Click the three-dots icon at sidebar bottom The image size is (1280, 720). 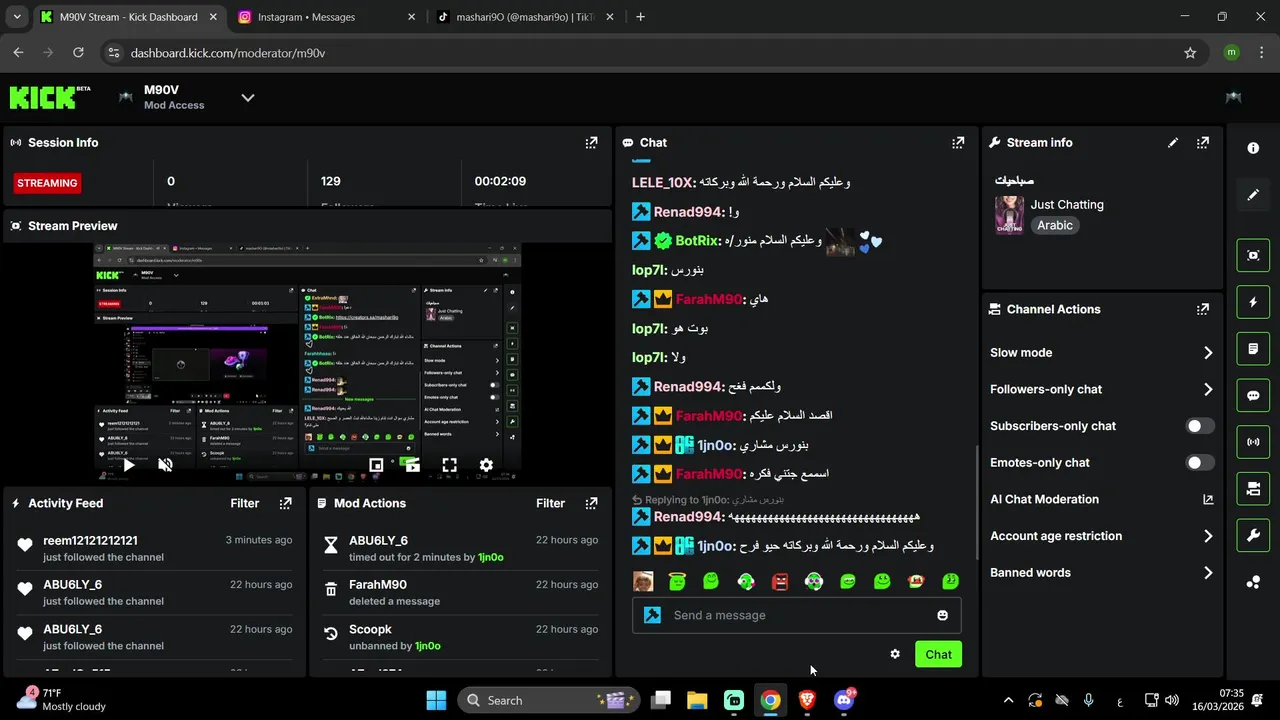pos(1253,582)
